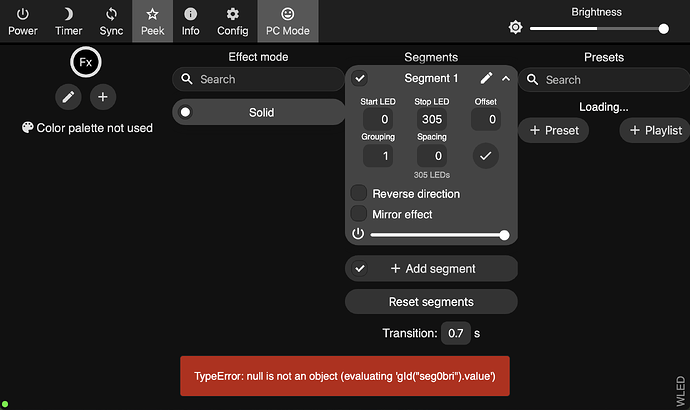The height and width of the screenshot is (410, 690).
Task: Apply segment settings with the round checkmark button
Action: pos(486,156)
